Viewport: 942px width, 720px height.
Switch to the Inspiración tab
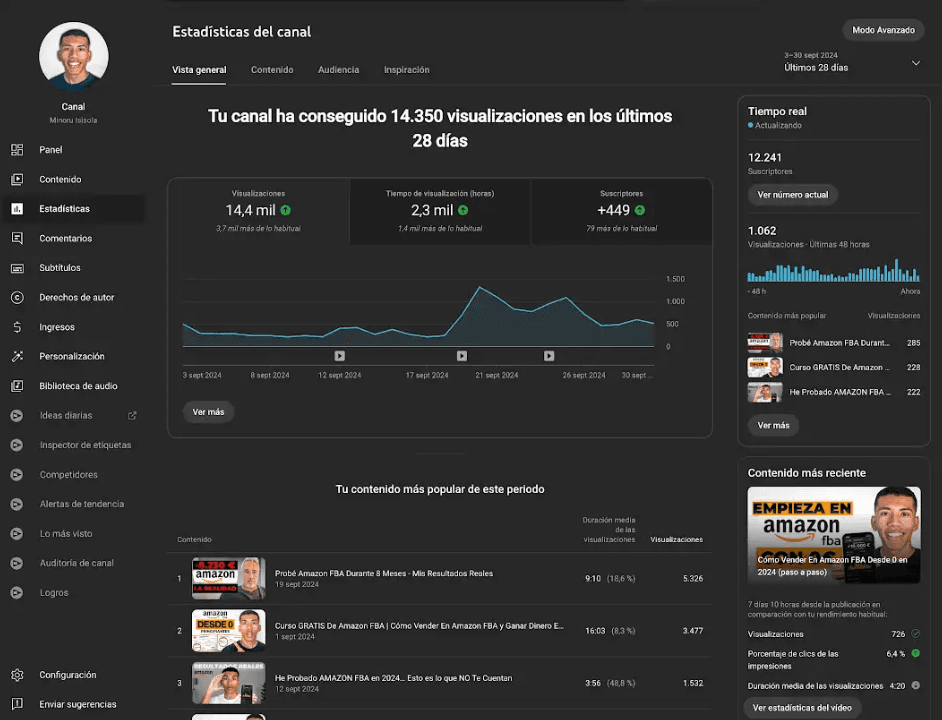click(x=406, y=70)
